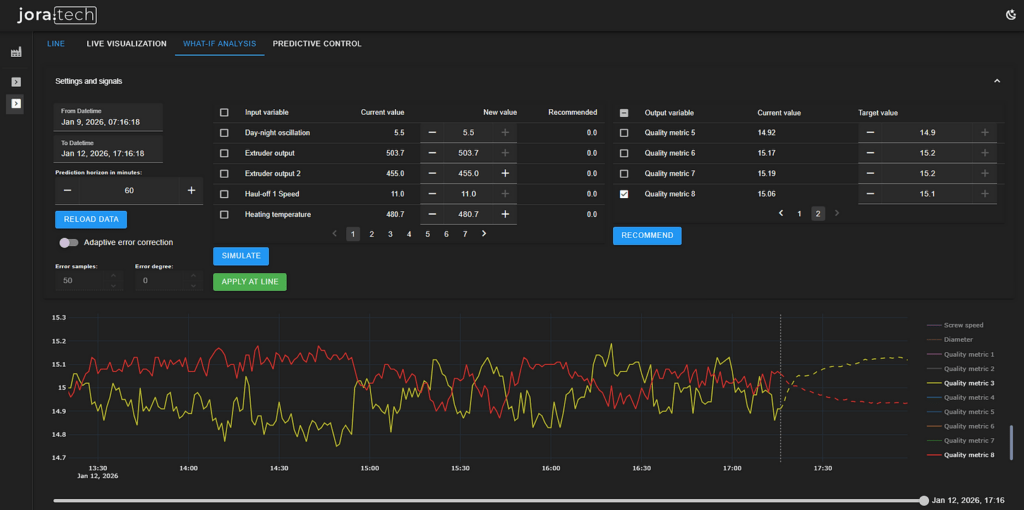Screen dimensions: 1024x510
Task: Switch to Predictive Control tab
Action: click(317, 44)
